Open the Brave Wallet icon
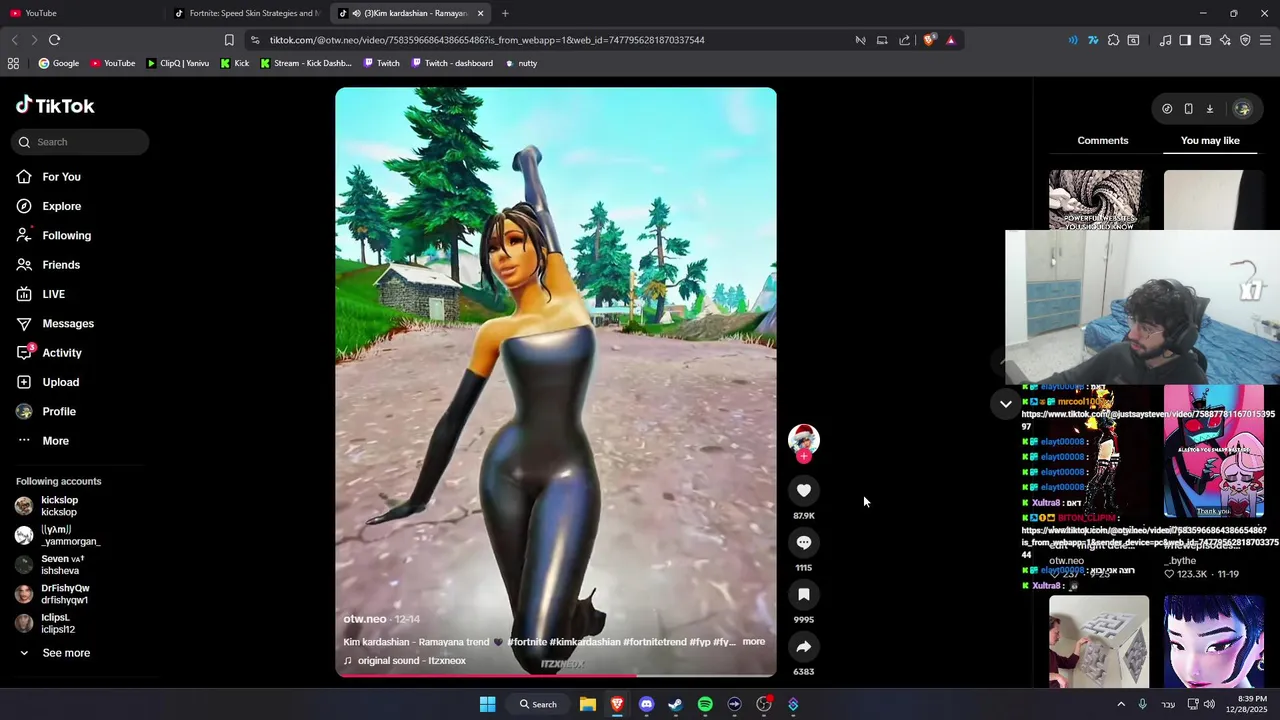Viewport: 1280px width, 720px height. (1205, 40)
